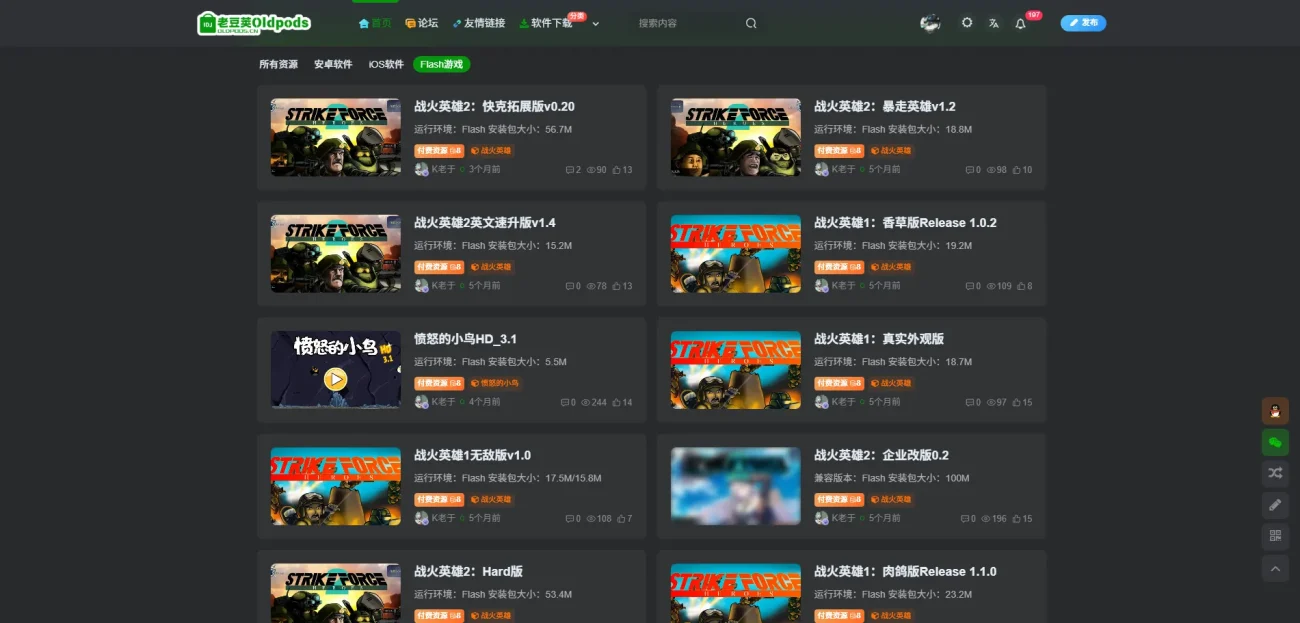
Task: Open the QQ penguin sidebar icon
Action: click(x=1275, y=410)
